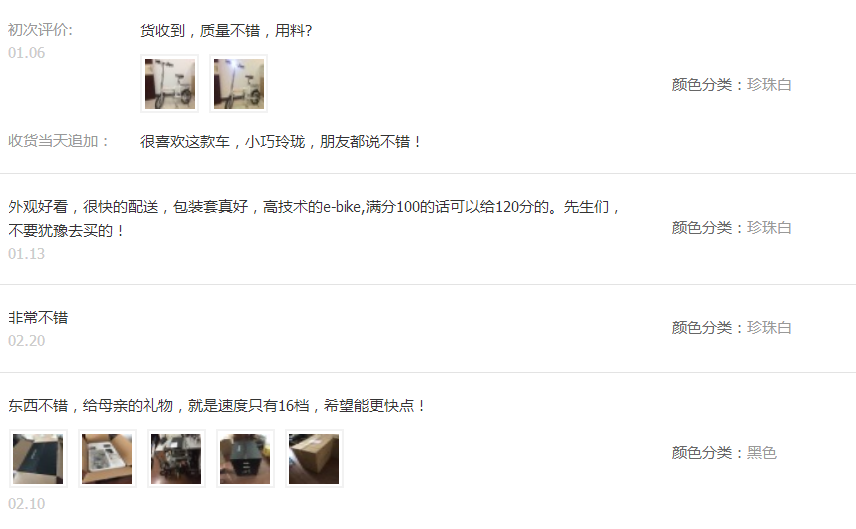The height and width of the screenshot is (529, 856).
Task: Select the 收货当天追加 label
Action: point(58,141)
